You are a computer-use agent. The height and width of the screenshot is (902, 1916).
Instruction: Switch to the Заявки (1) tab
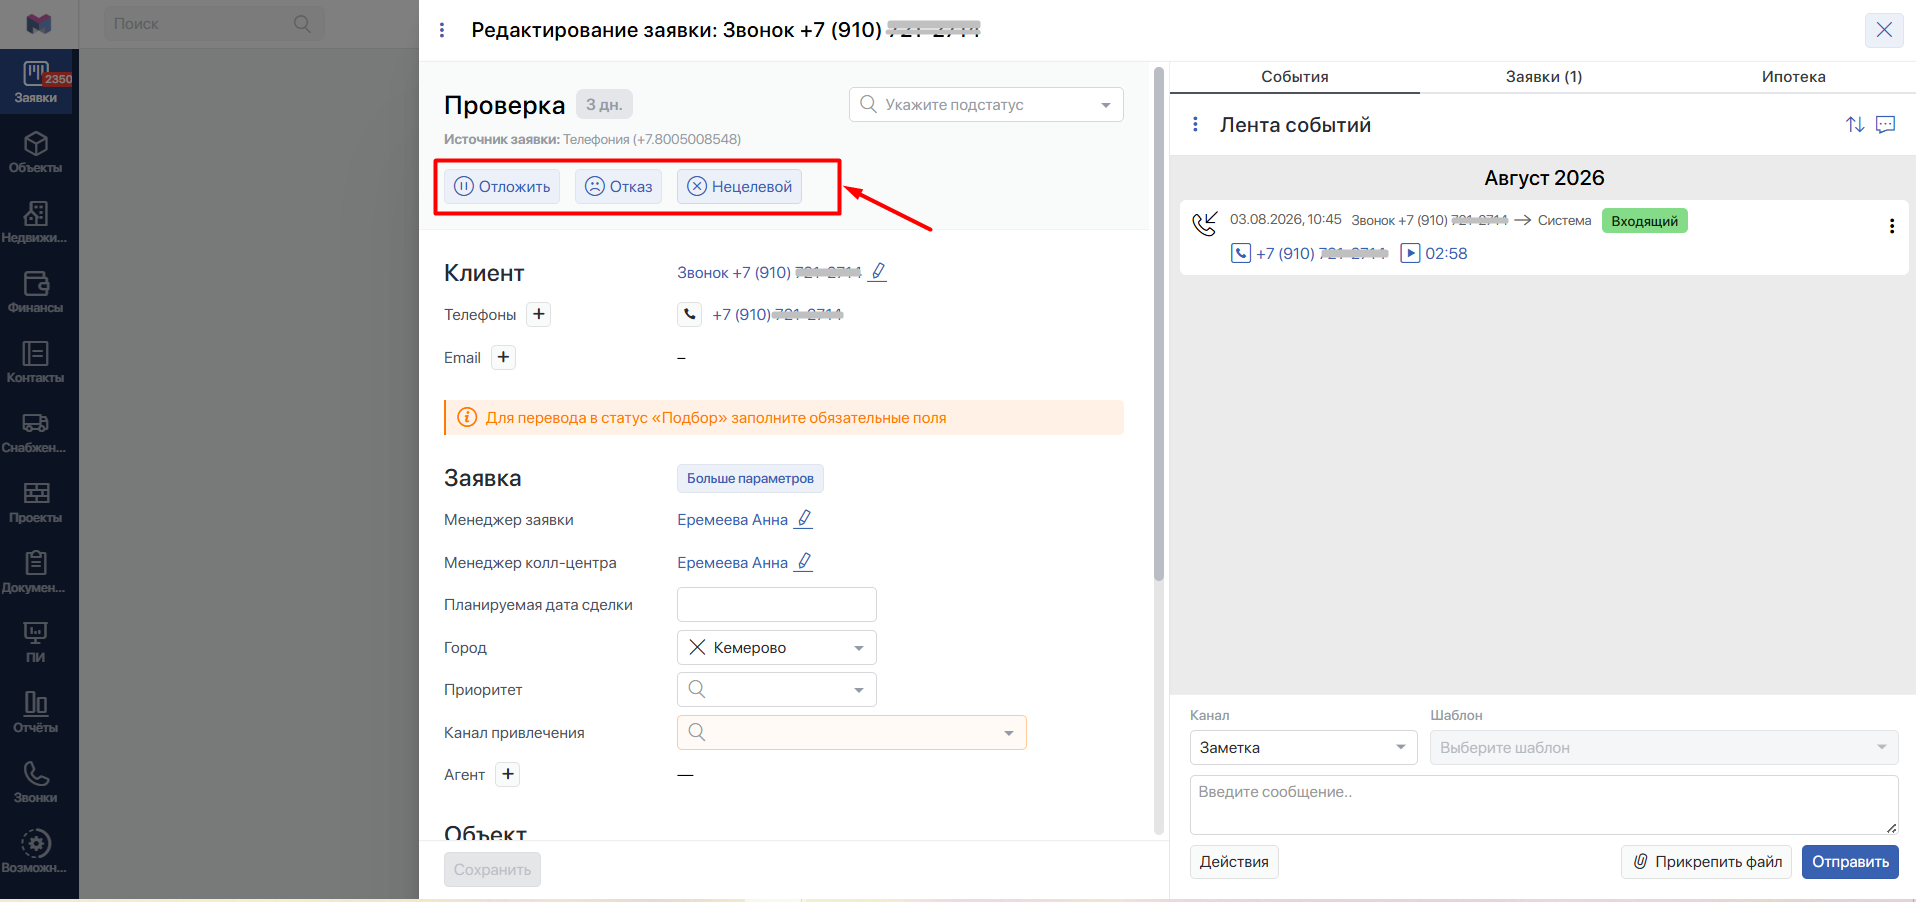click(1544, 77)
